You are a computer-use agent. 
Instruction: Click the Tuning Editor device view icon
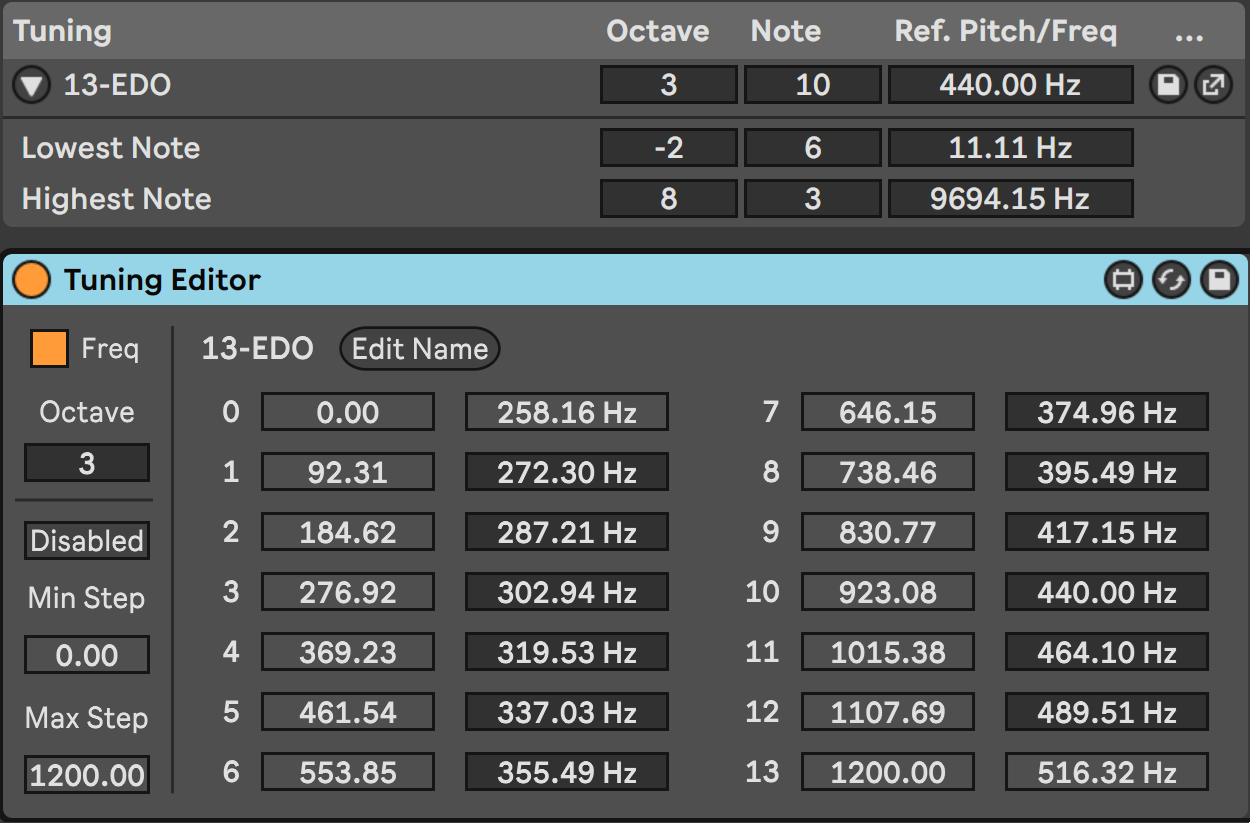(1124, 280)
